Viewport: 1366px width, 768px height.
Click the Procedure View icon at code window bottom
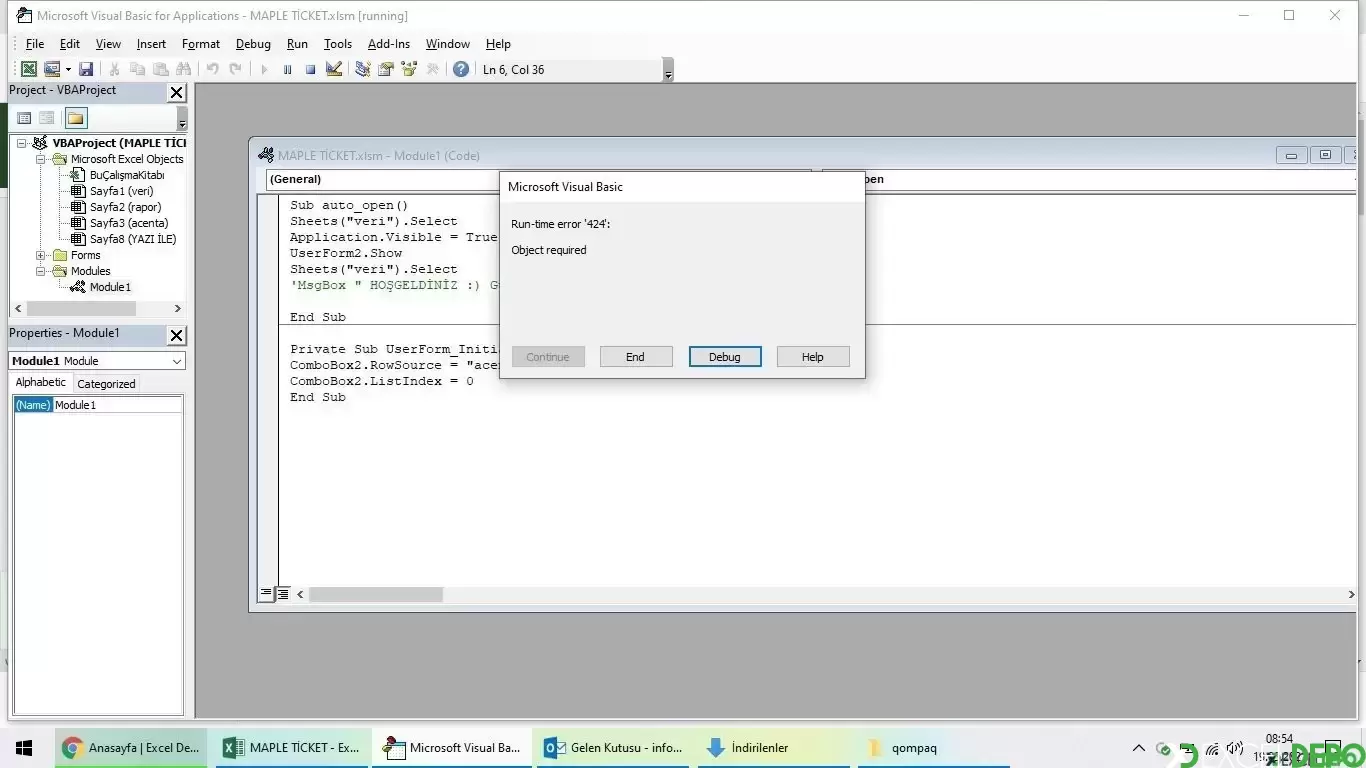266,594
